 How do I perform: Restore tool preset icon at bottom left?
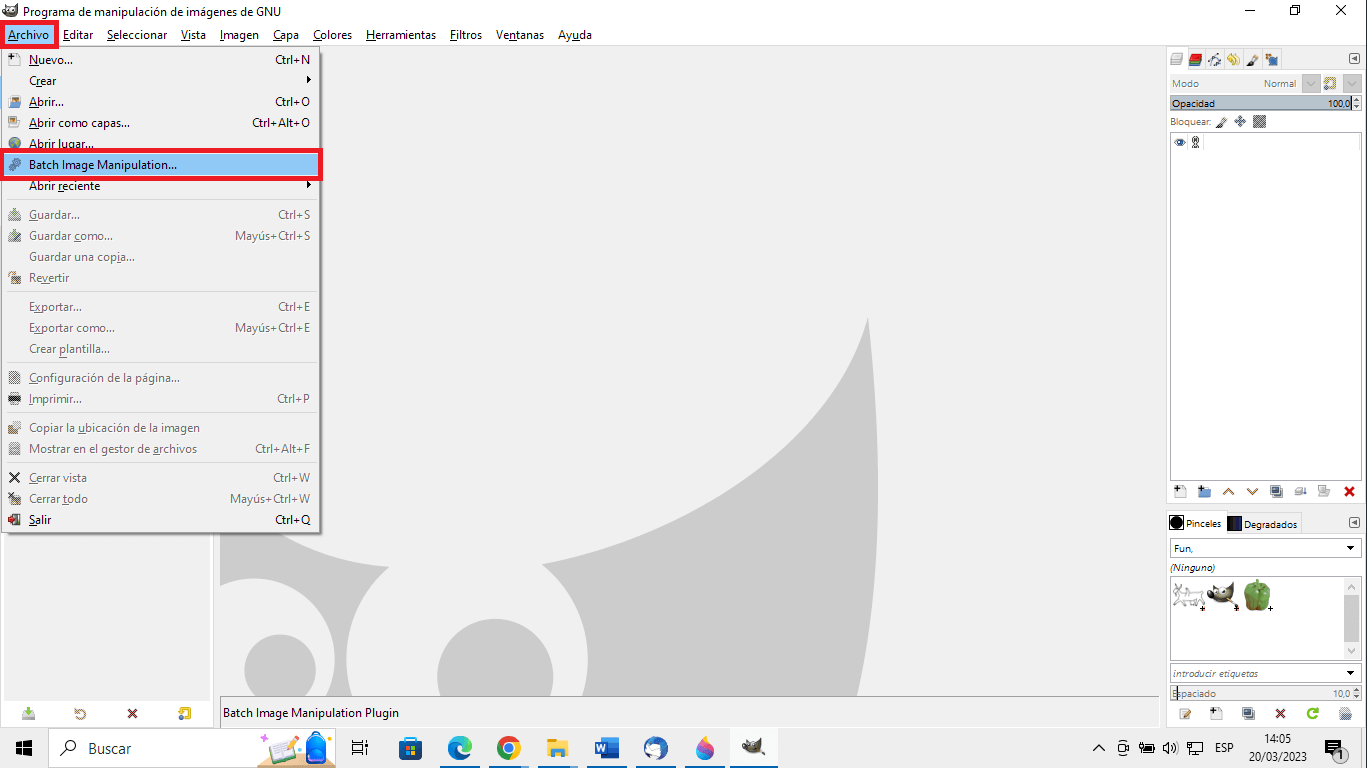coord(80,713)
